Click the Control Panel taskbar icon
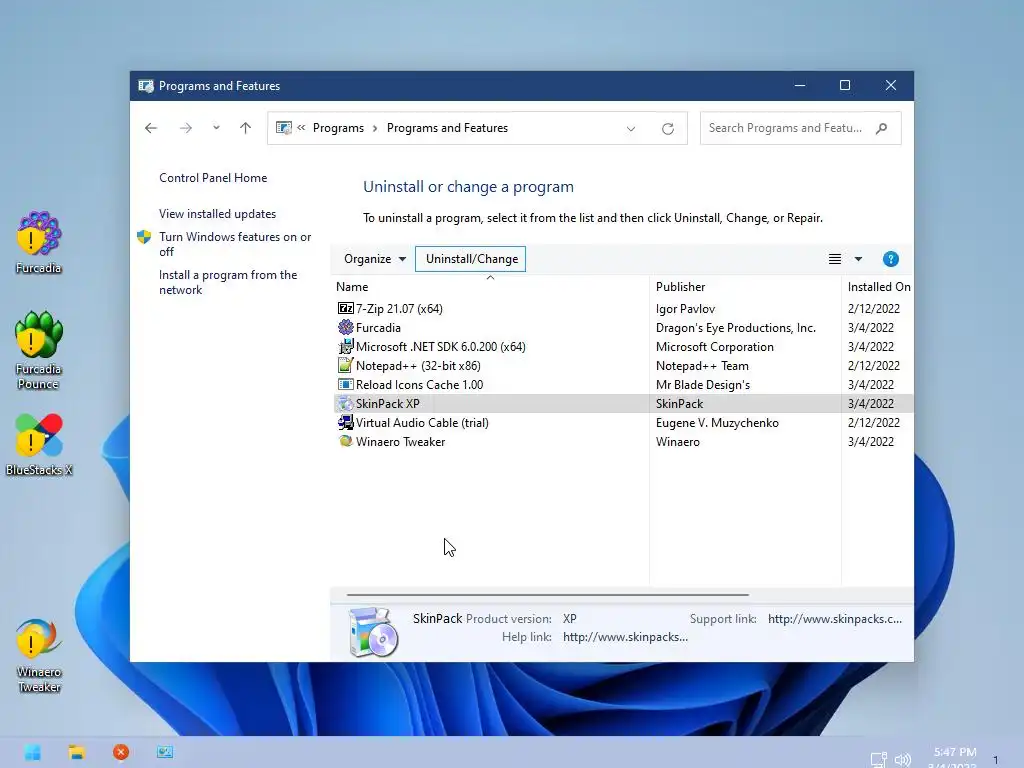 165,752
